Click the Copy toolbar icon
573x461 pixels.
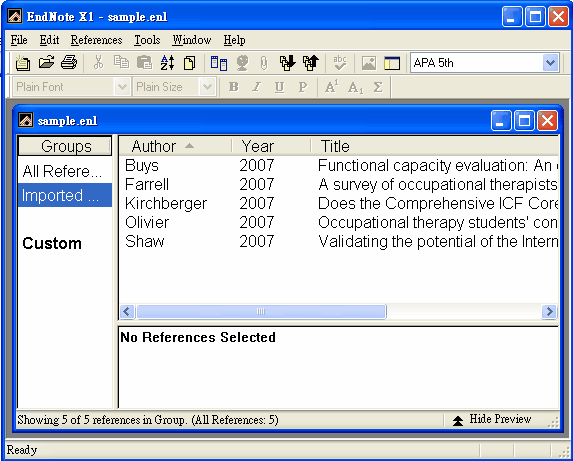coord(121,63)
